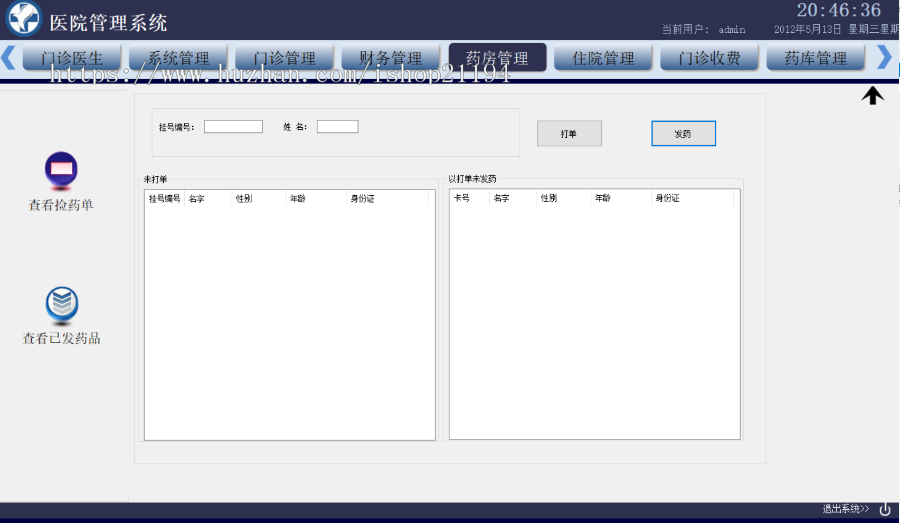Image resolution: width=900 pixels, height=523 pixels.
Task: Click the black up arrow icon
Action: (872, 95)
